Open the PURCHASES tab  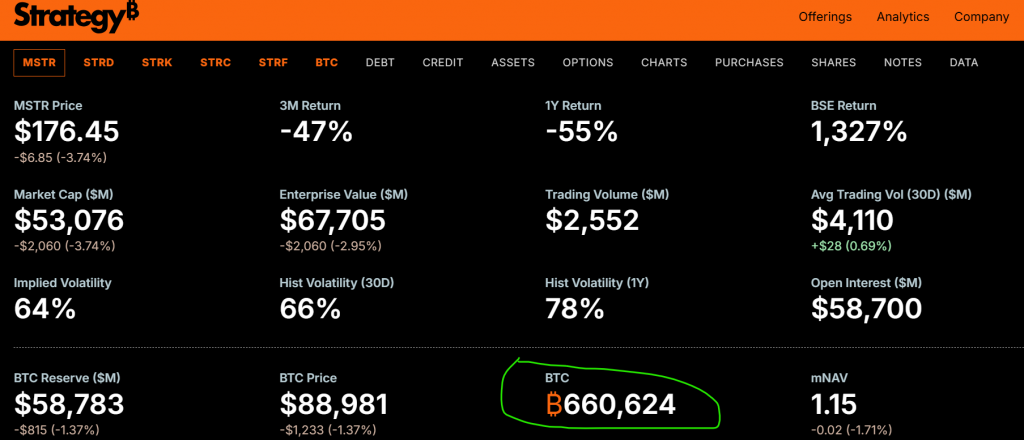point(749,63)
